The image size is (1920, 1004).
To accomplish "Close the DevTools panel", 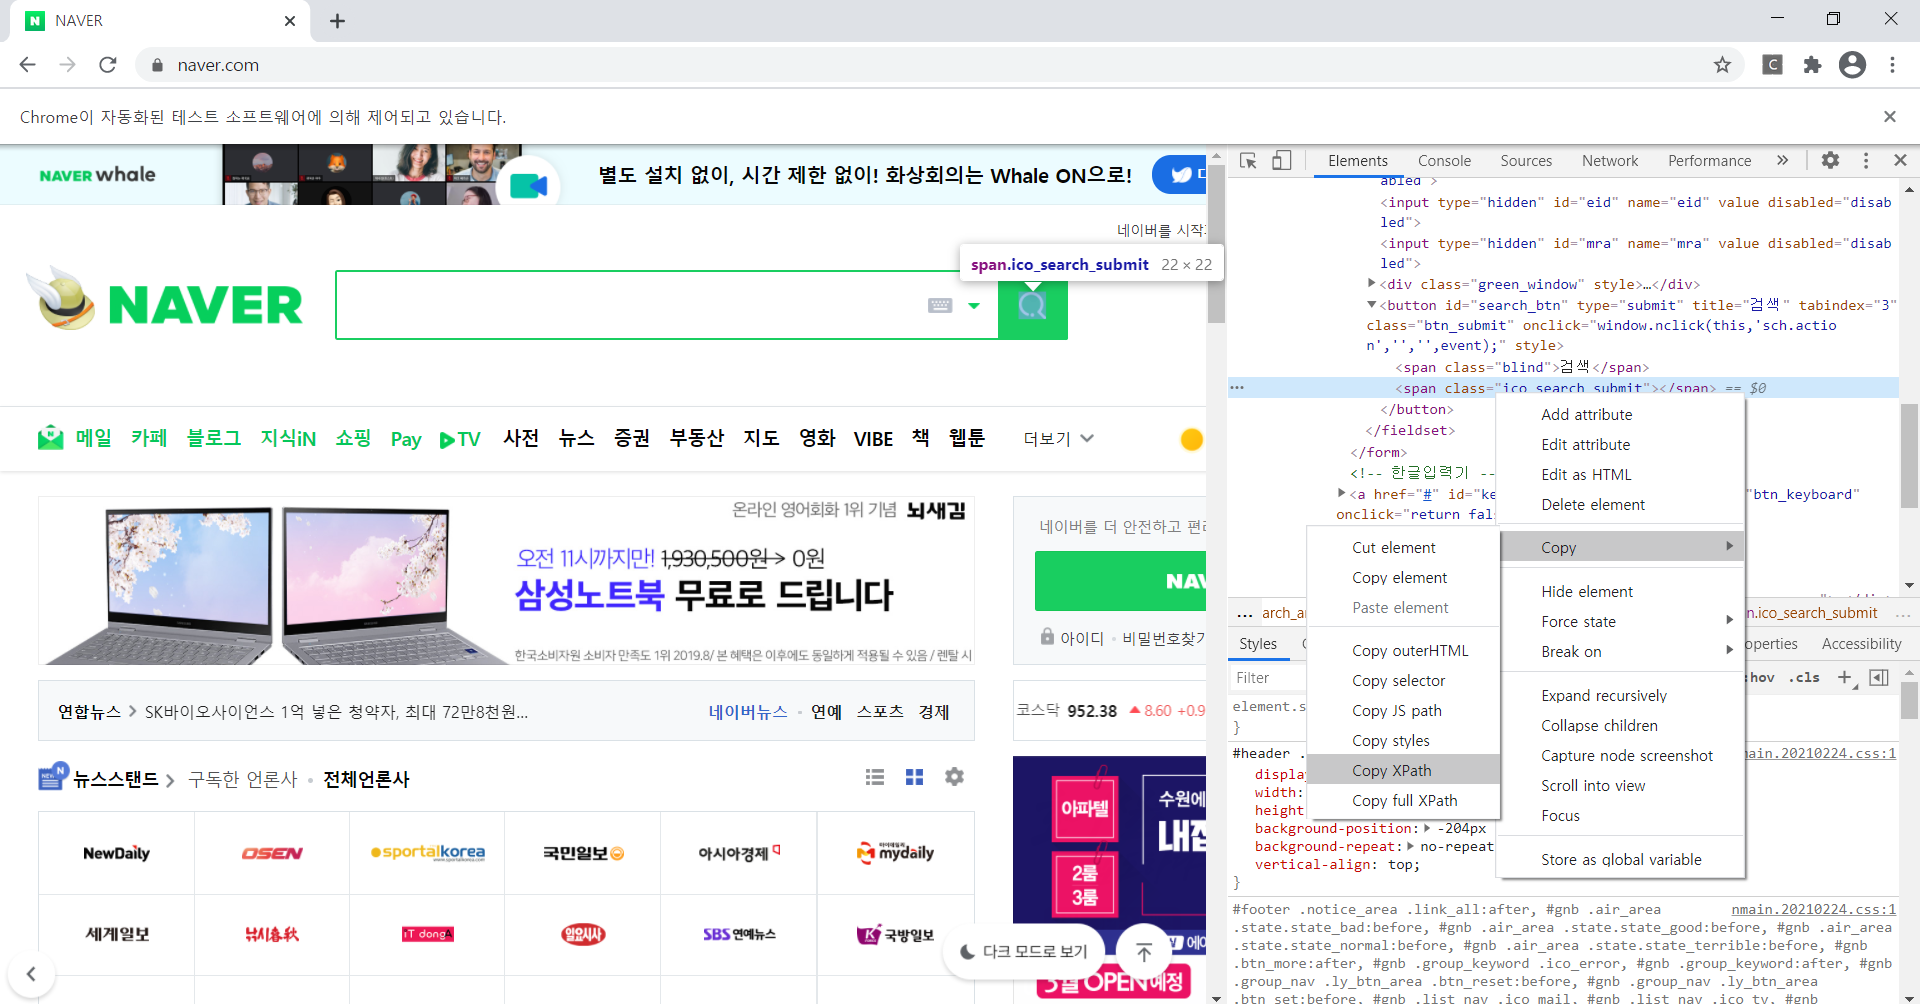I will click(x=1900, y=160).
